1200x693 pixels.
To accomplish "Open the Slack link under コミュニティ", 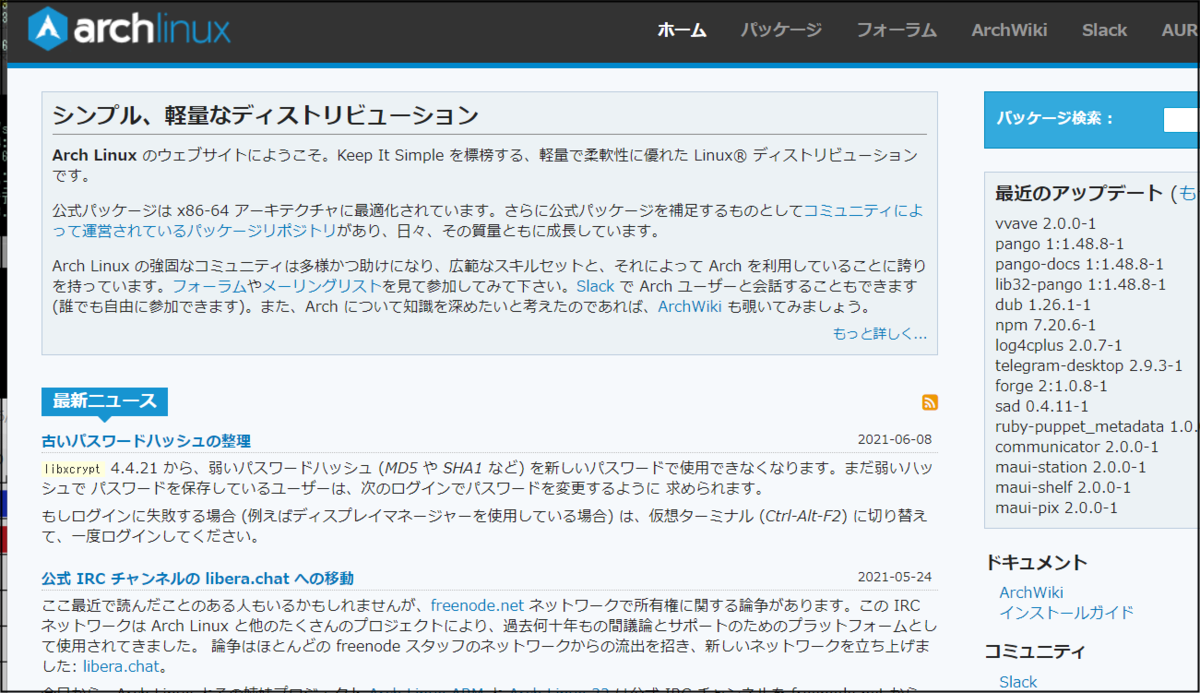I will [x=1017, y=681].
